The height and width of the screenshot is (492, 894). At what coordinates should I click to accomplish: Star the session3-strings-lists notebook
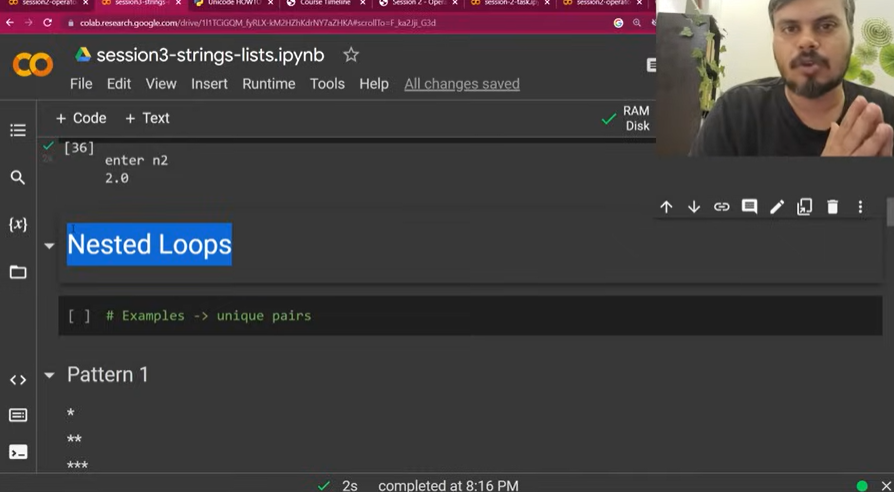pos(351,55)
